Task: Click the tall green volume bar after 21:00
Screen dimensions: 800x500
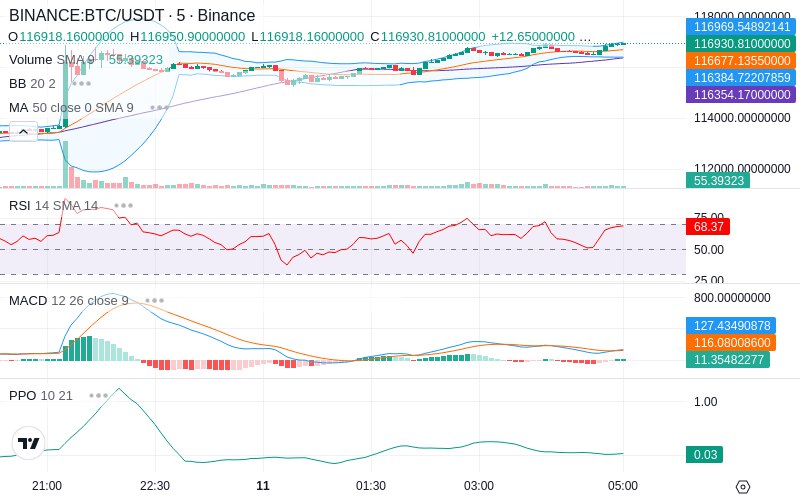Action: point(65,164)
